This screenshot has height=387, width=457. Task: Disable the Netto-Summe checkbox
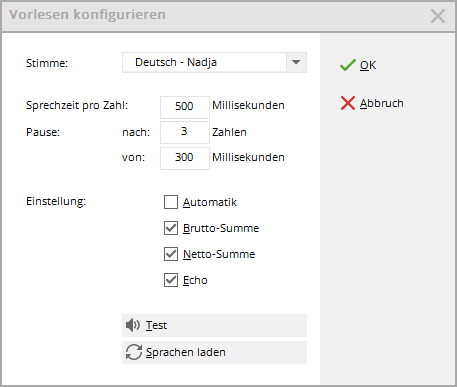pos(171,254)
